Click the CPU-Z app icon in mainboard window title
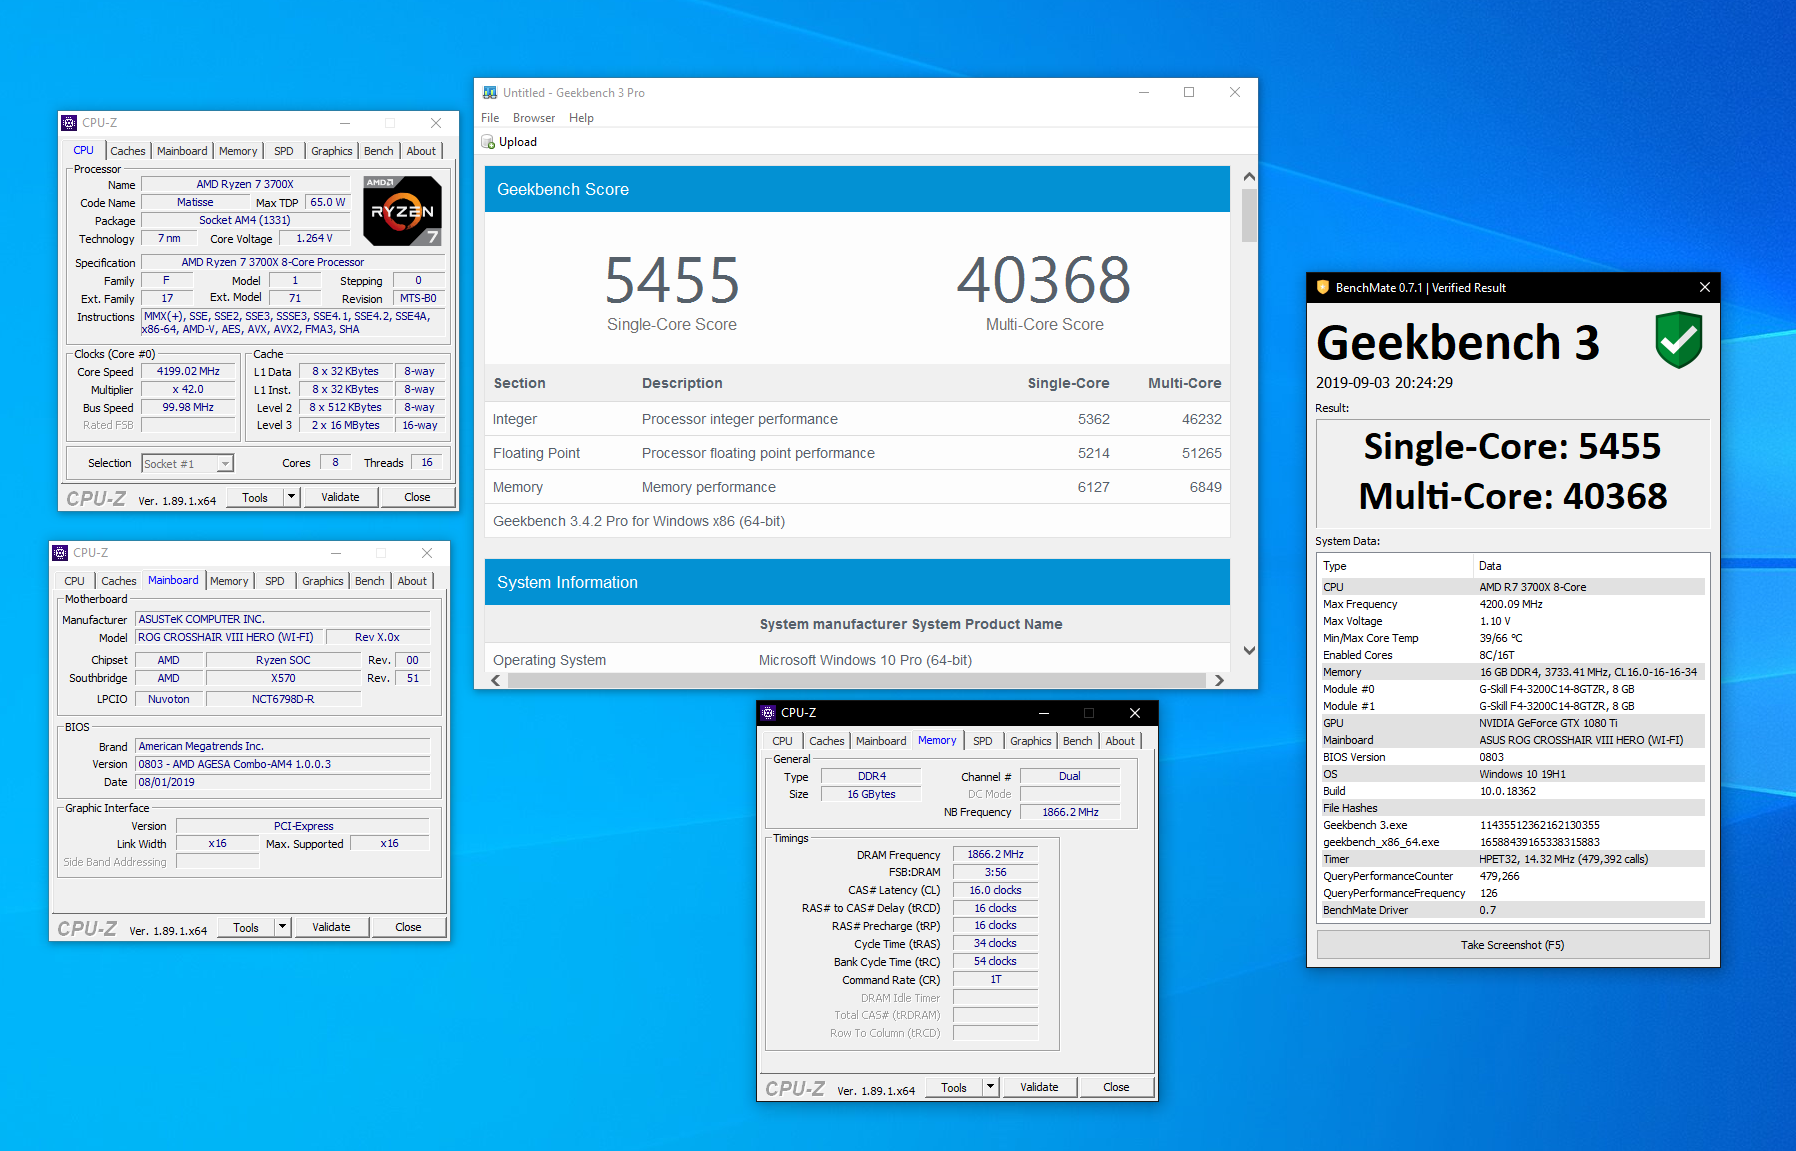This screenshot has width=1796, height=1151. (x=60, y=553)
